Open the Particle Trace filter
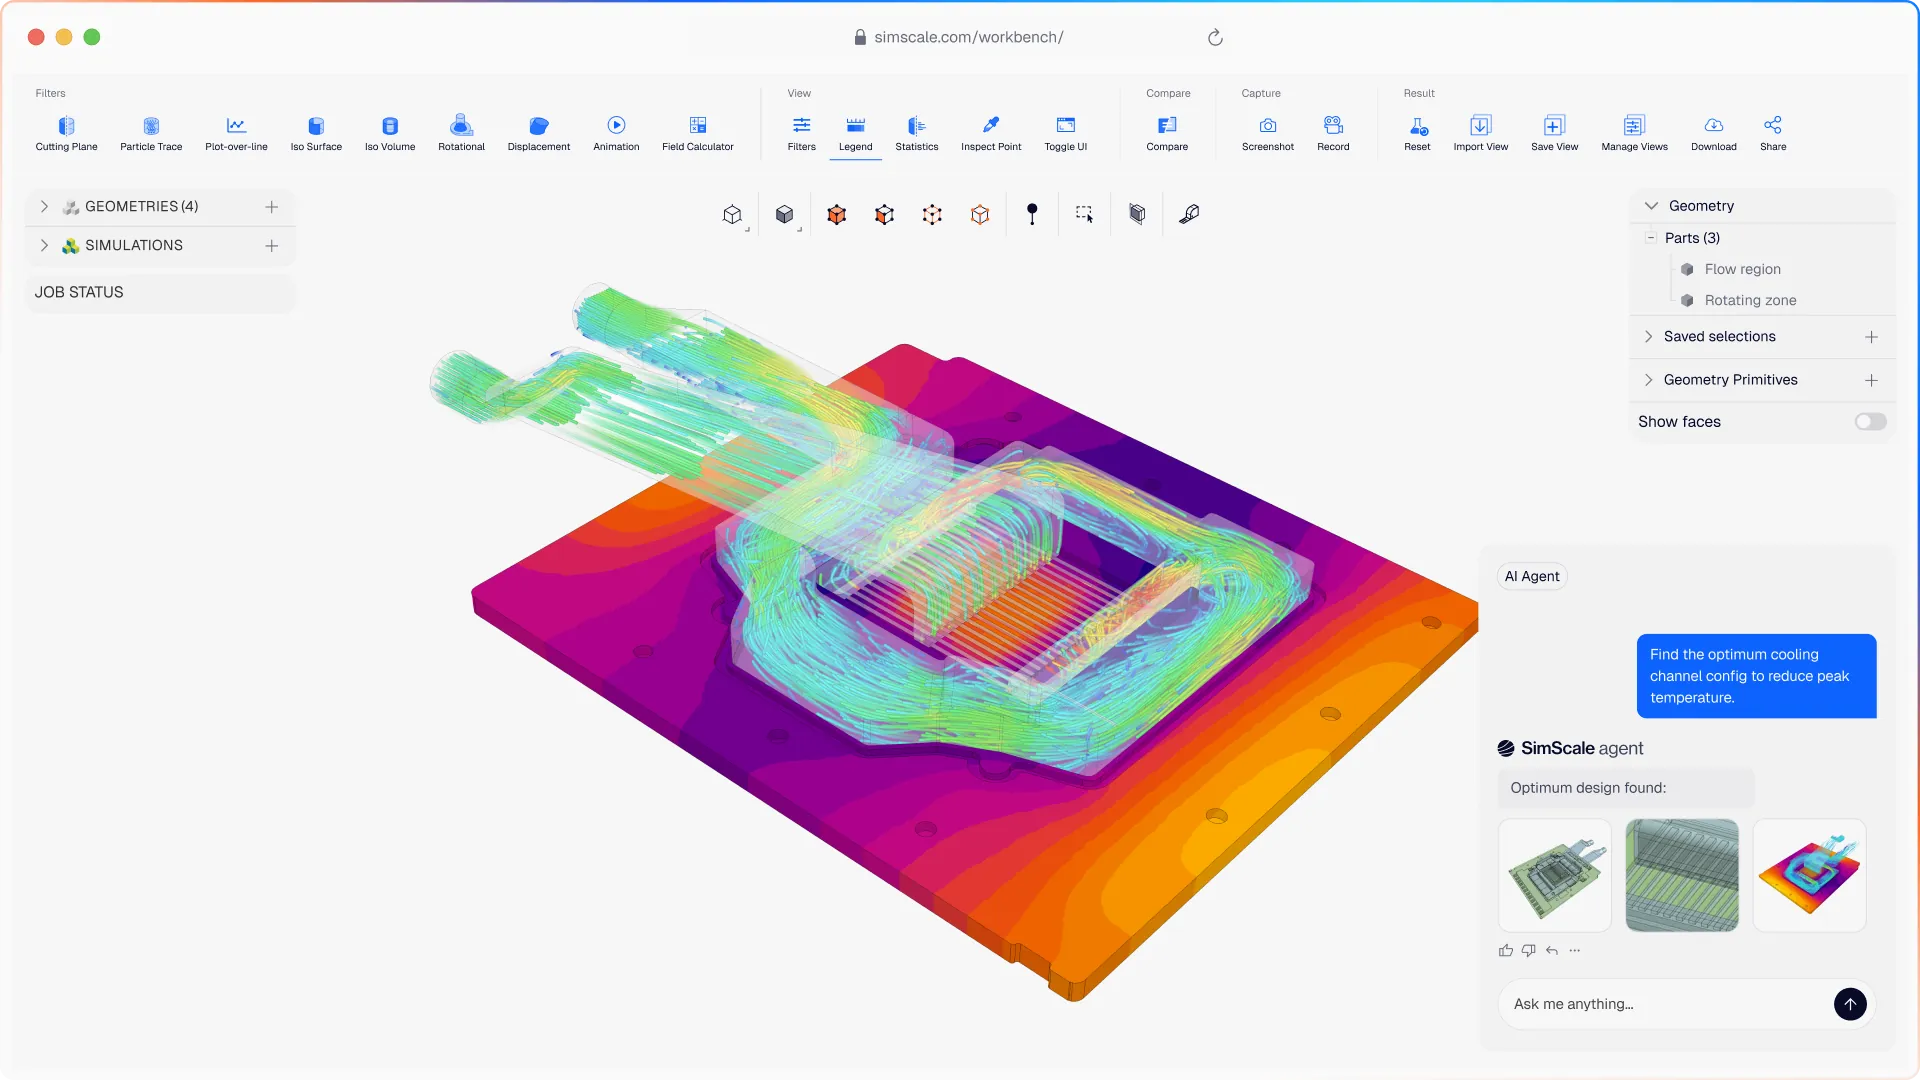1920x1080 pixels. point(151,133)
